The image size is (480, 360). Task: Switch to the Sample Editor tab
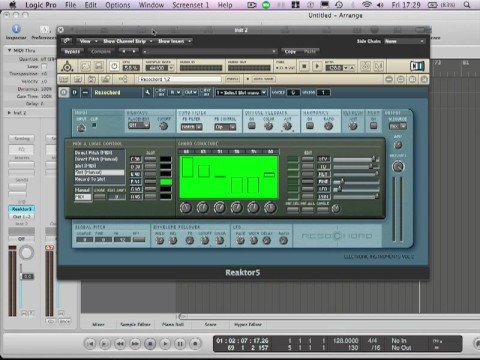pos(135,324)
